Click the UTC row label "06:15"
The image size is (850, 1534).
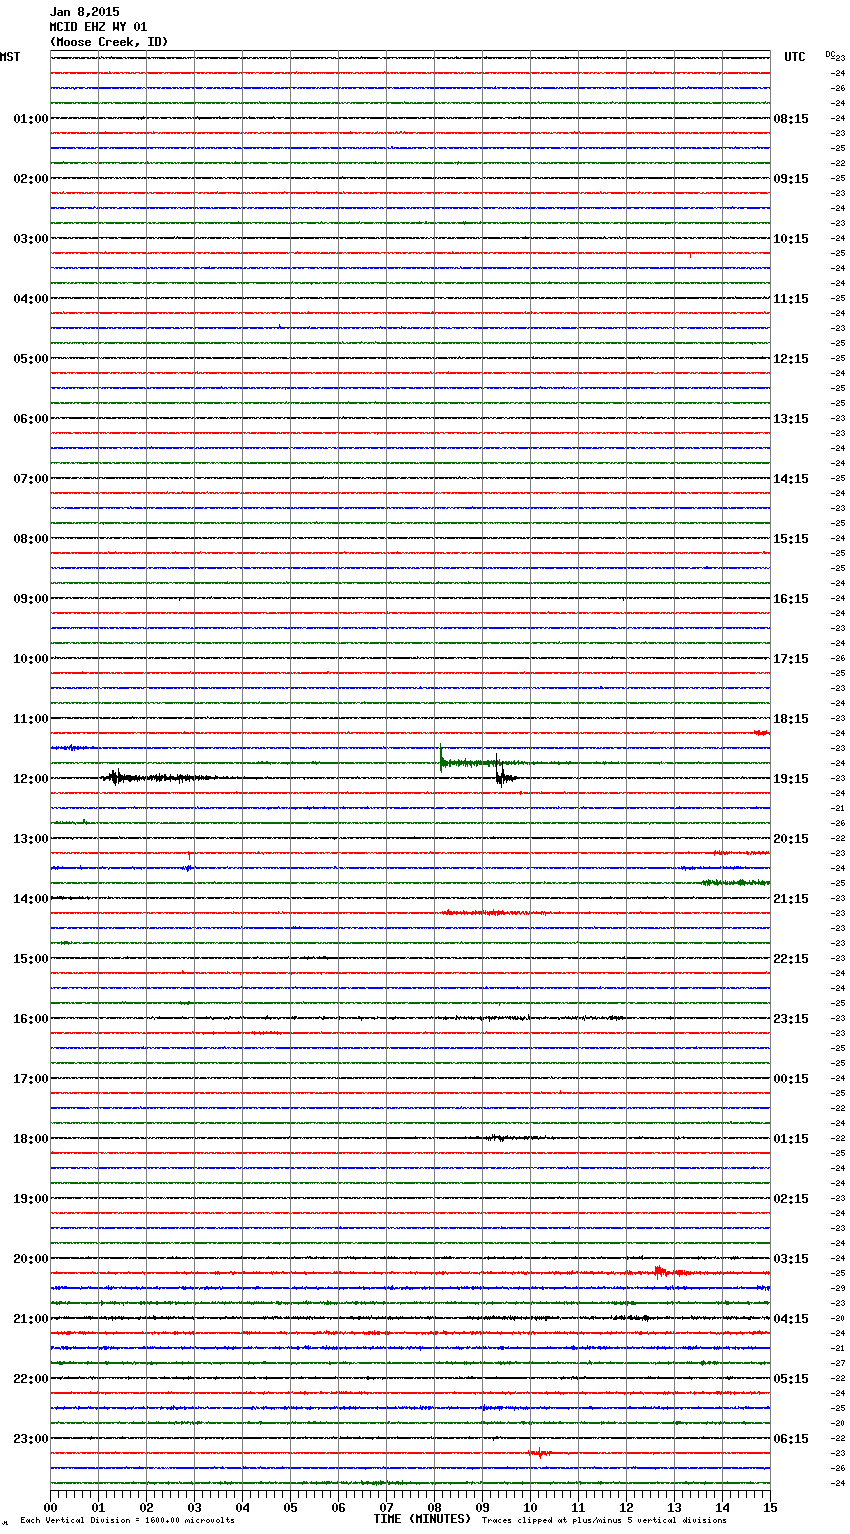[x=791, y=1439]
